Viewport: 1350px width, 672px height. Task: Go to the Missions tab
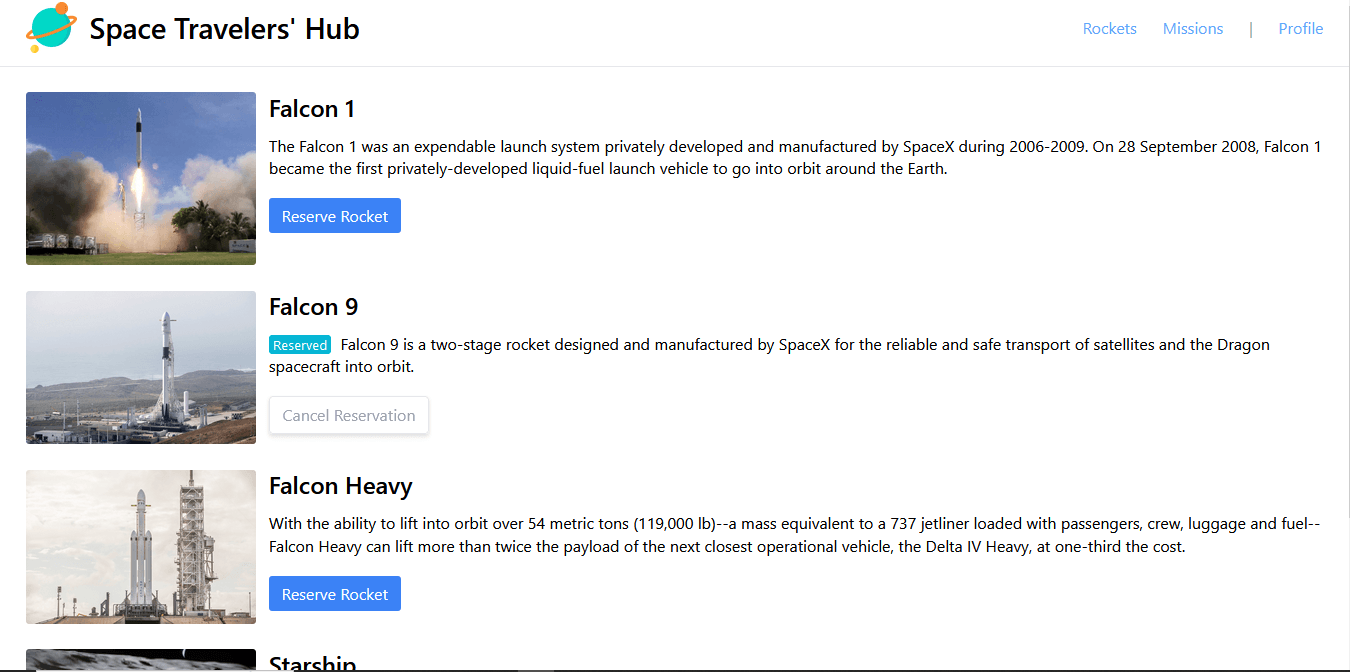pyautogui.click(x=1192, y=29)
